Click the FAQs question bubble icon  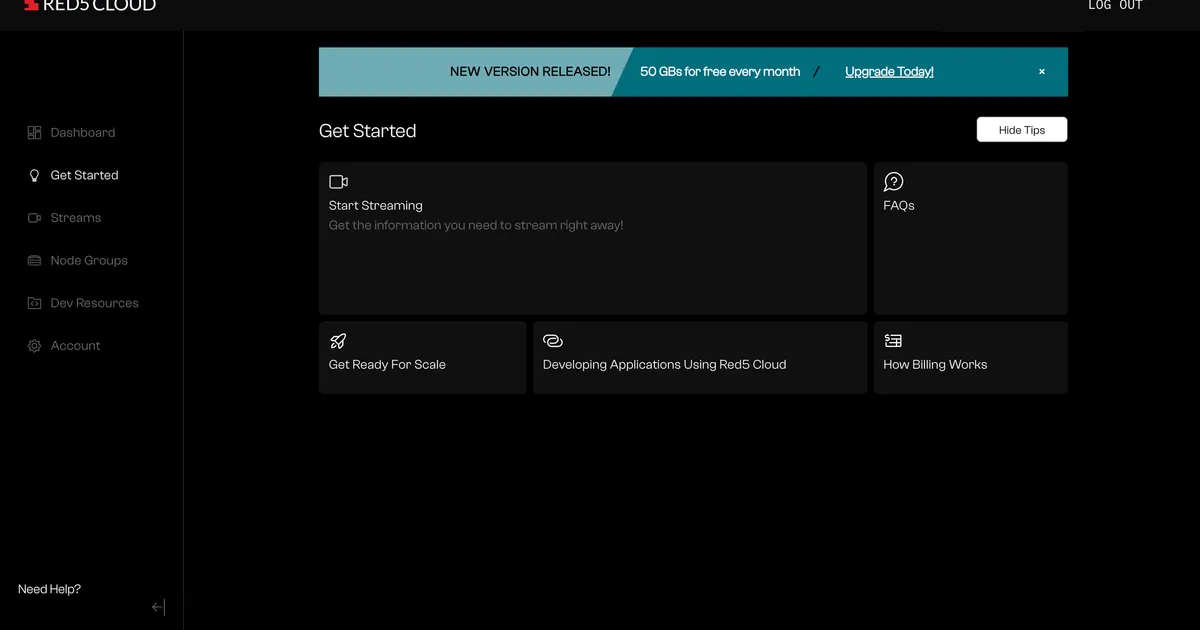(x=893, y=181)
